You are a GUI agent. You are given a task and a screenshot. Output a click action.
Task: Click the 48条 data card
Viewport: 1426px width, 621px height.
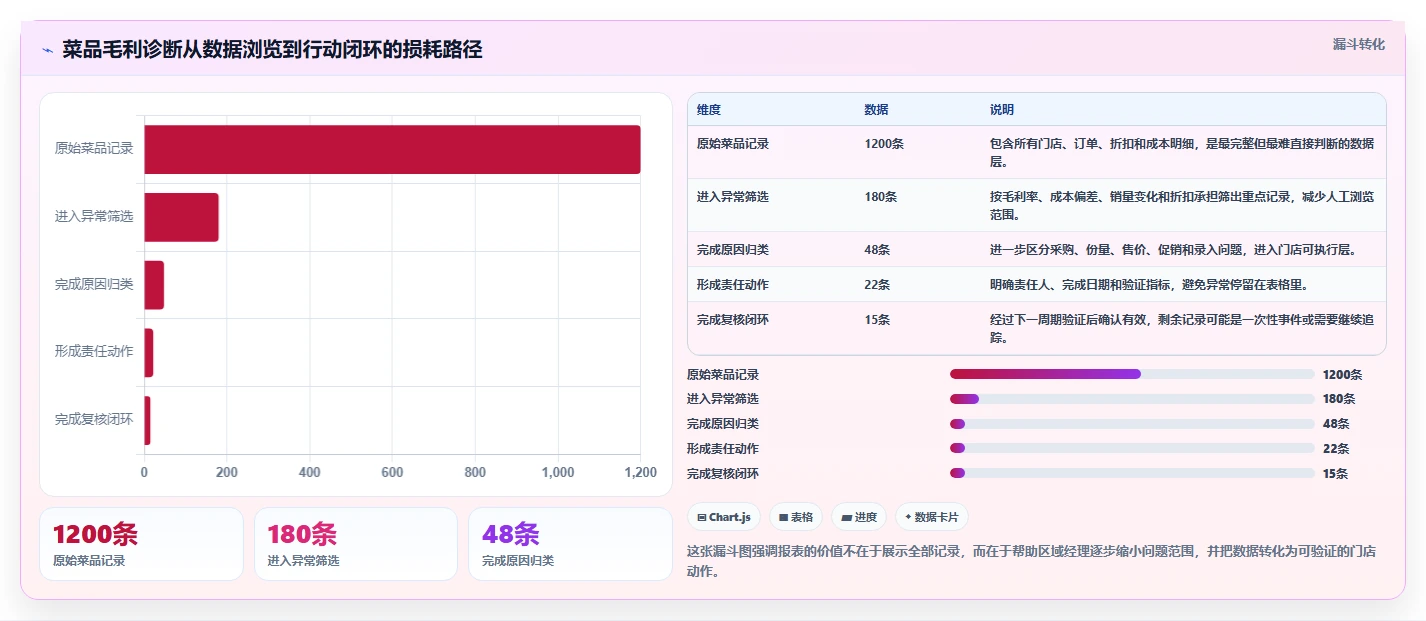[x=570, y=544]
